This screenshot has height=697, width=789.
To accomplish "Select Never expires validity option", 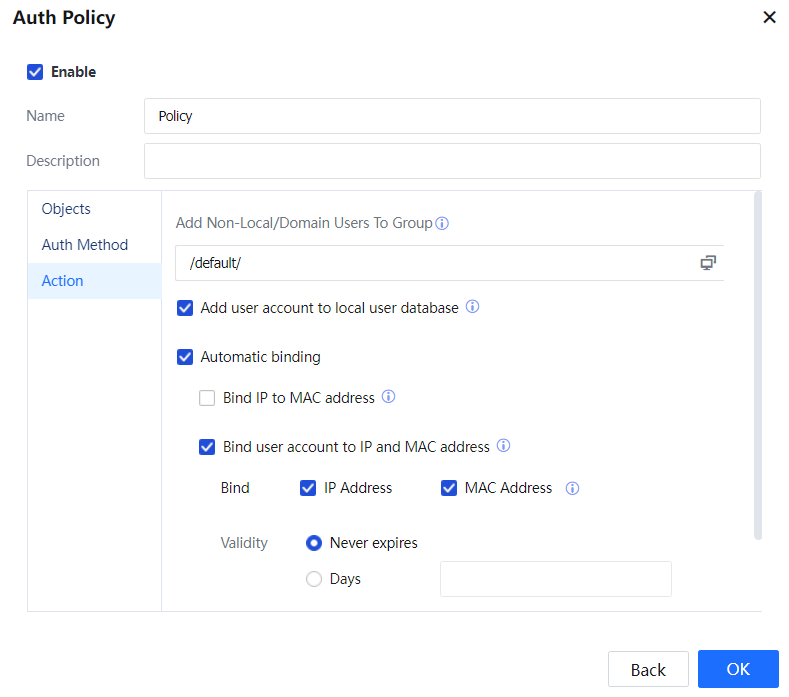I will click(314, 543).
